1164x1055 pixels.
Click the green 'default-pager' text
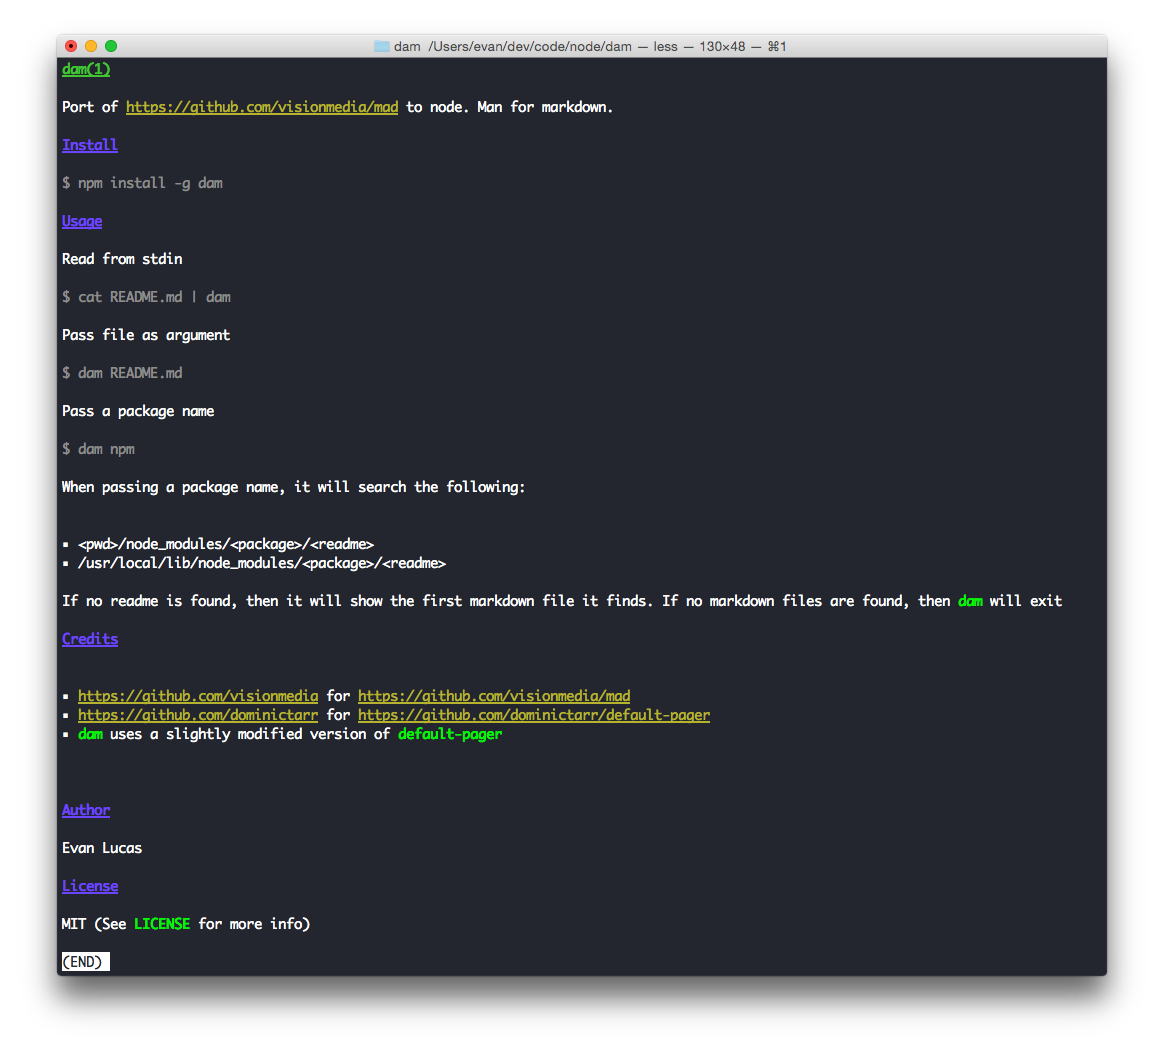coord(450,734)
